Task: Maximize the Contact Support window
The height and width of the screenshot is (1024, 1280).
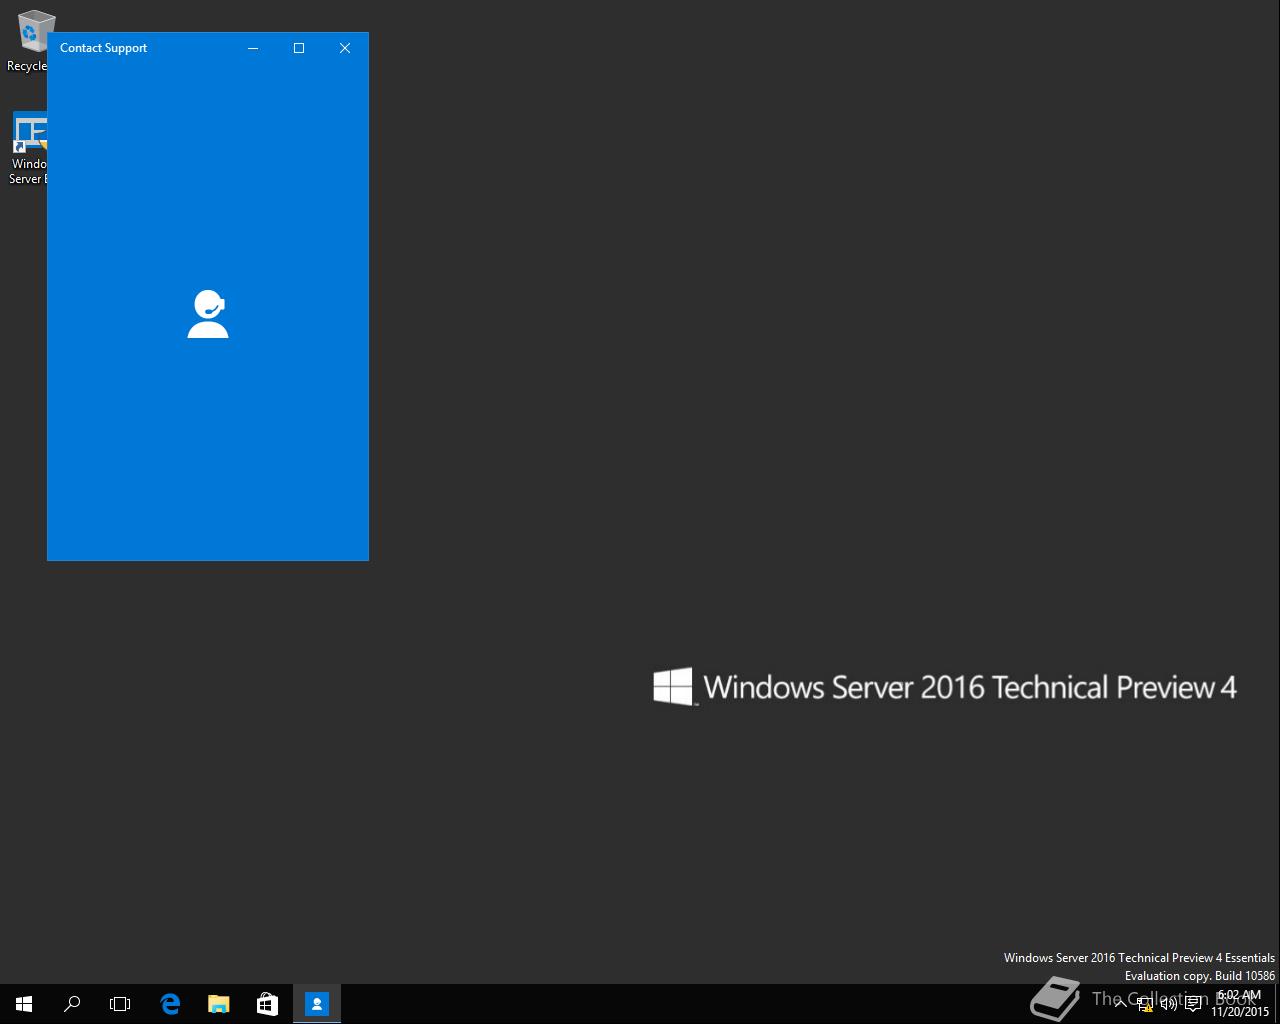Action: pyautogui.click(x=299, y=48)
